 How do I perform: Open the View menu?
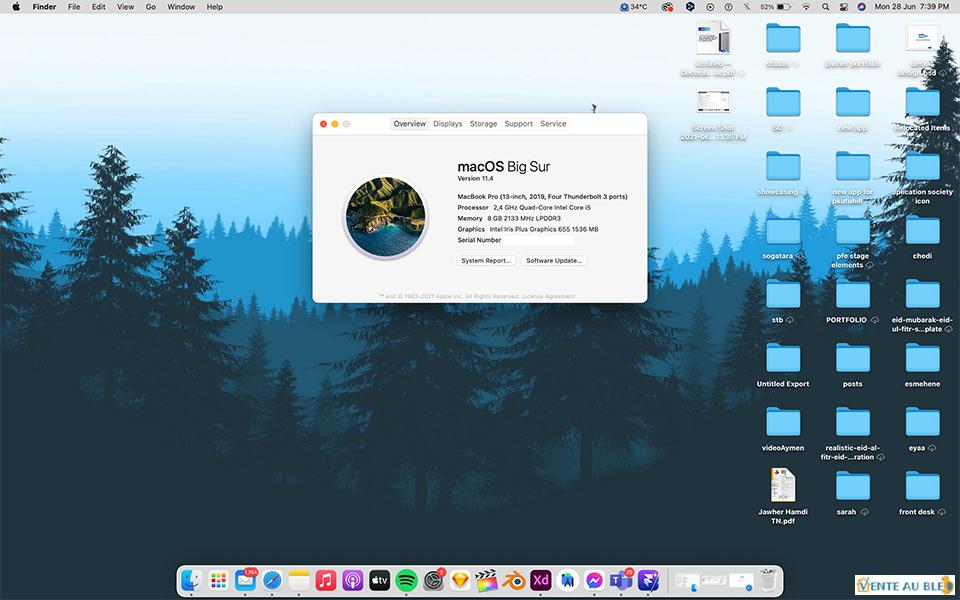click(x=126, y=7)
